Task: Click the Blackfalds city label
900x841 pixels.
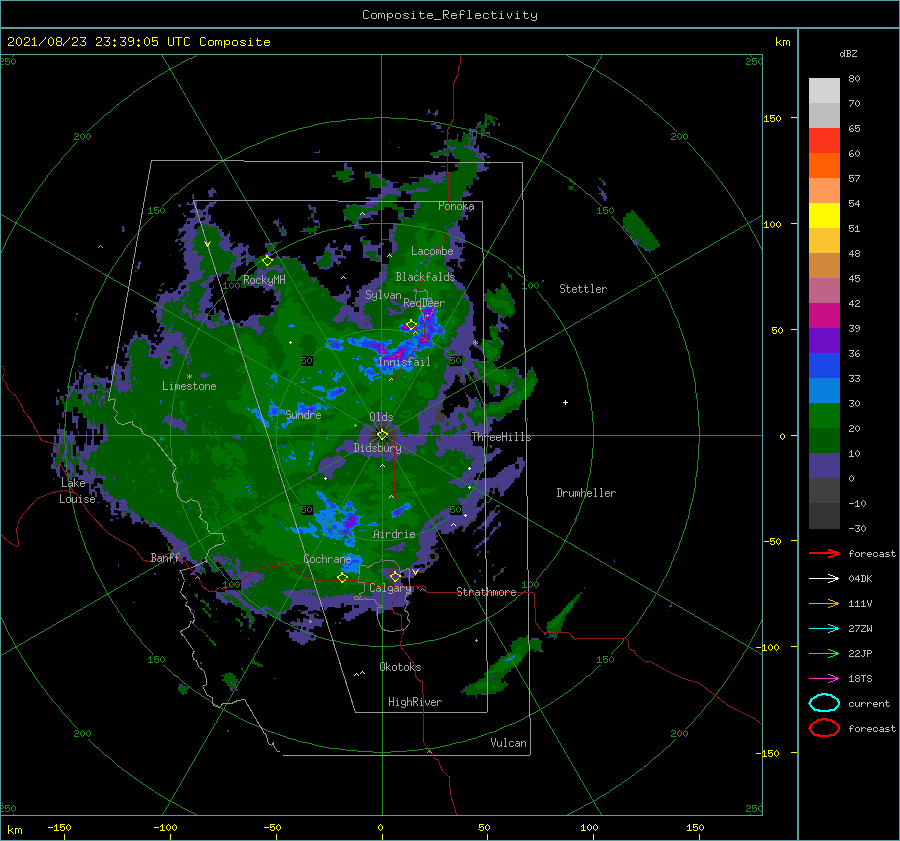Action: 425,277
